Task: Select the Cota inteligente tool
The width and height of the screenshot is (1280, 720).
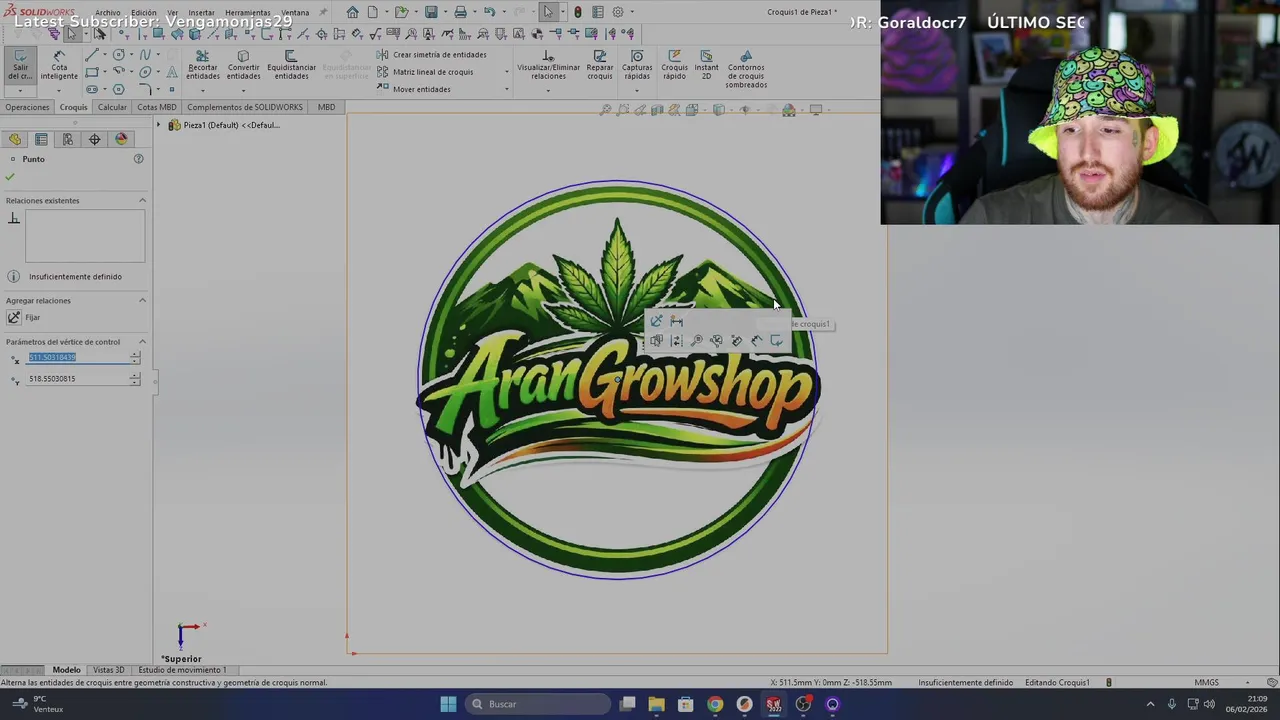Action: tap(59, 65)
